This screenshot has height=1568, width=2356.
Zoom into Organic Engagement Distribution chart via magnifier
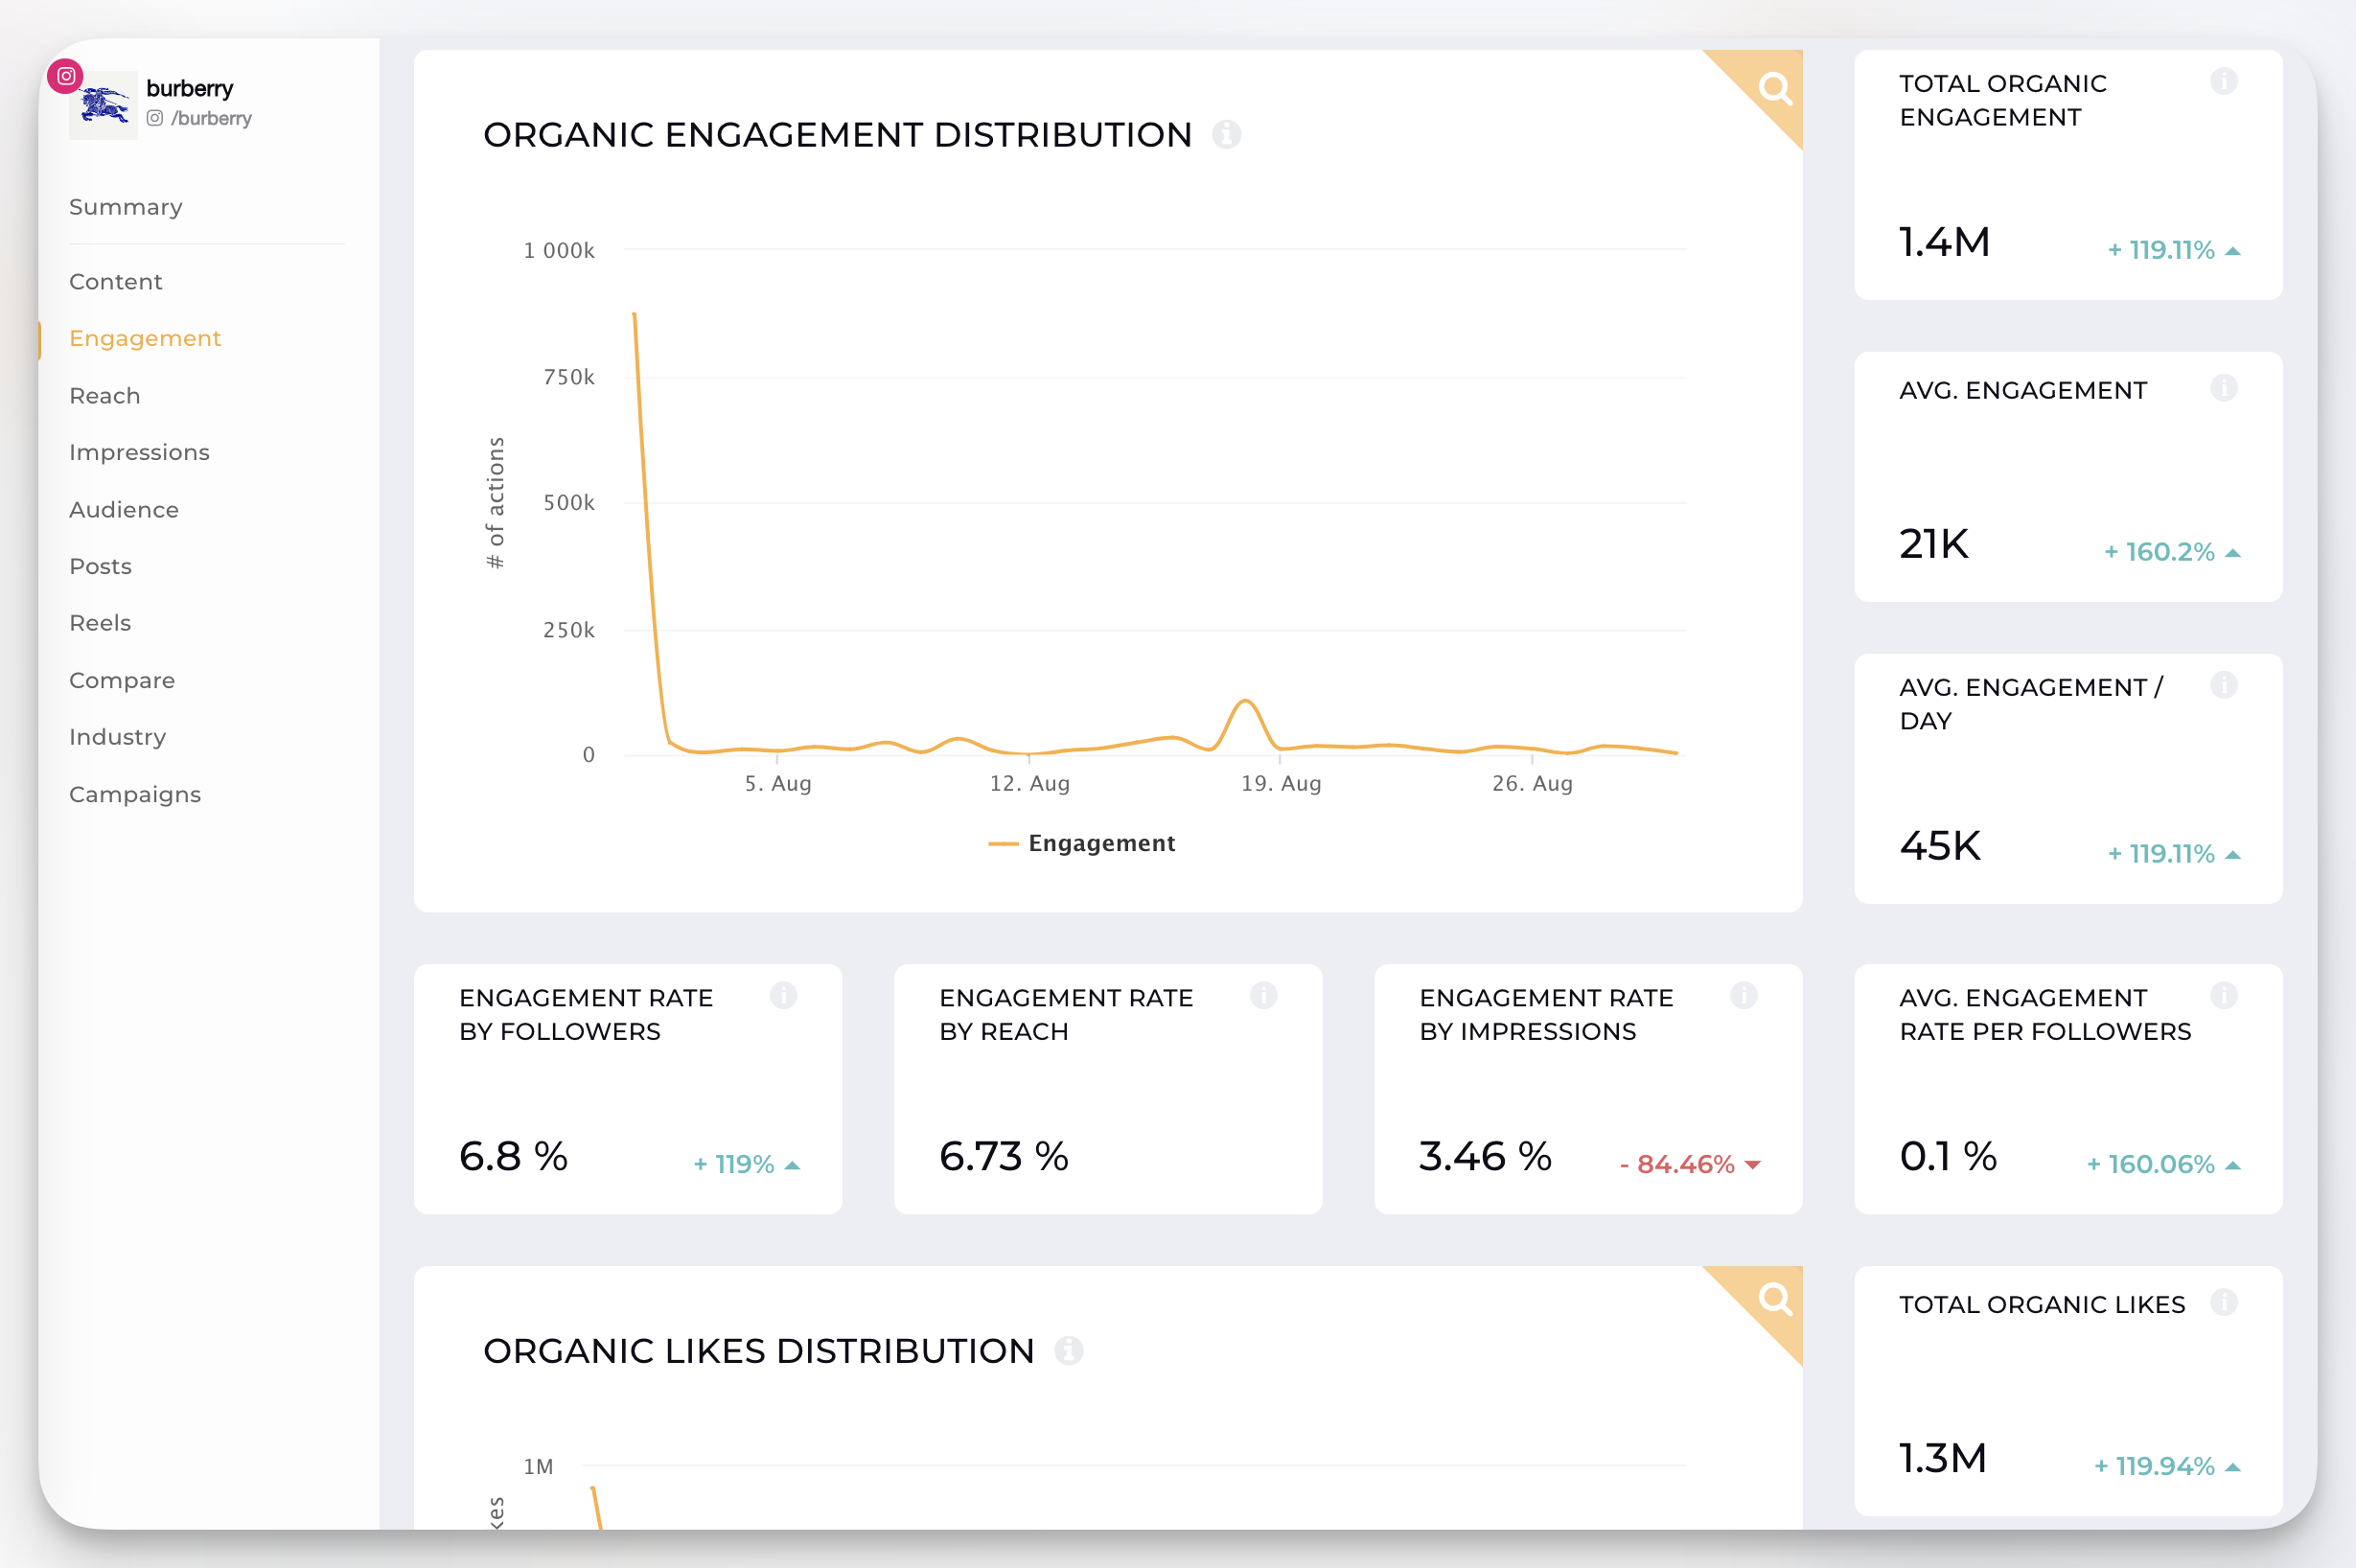pyautogui.click(x=1775, y=88)
